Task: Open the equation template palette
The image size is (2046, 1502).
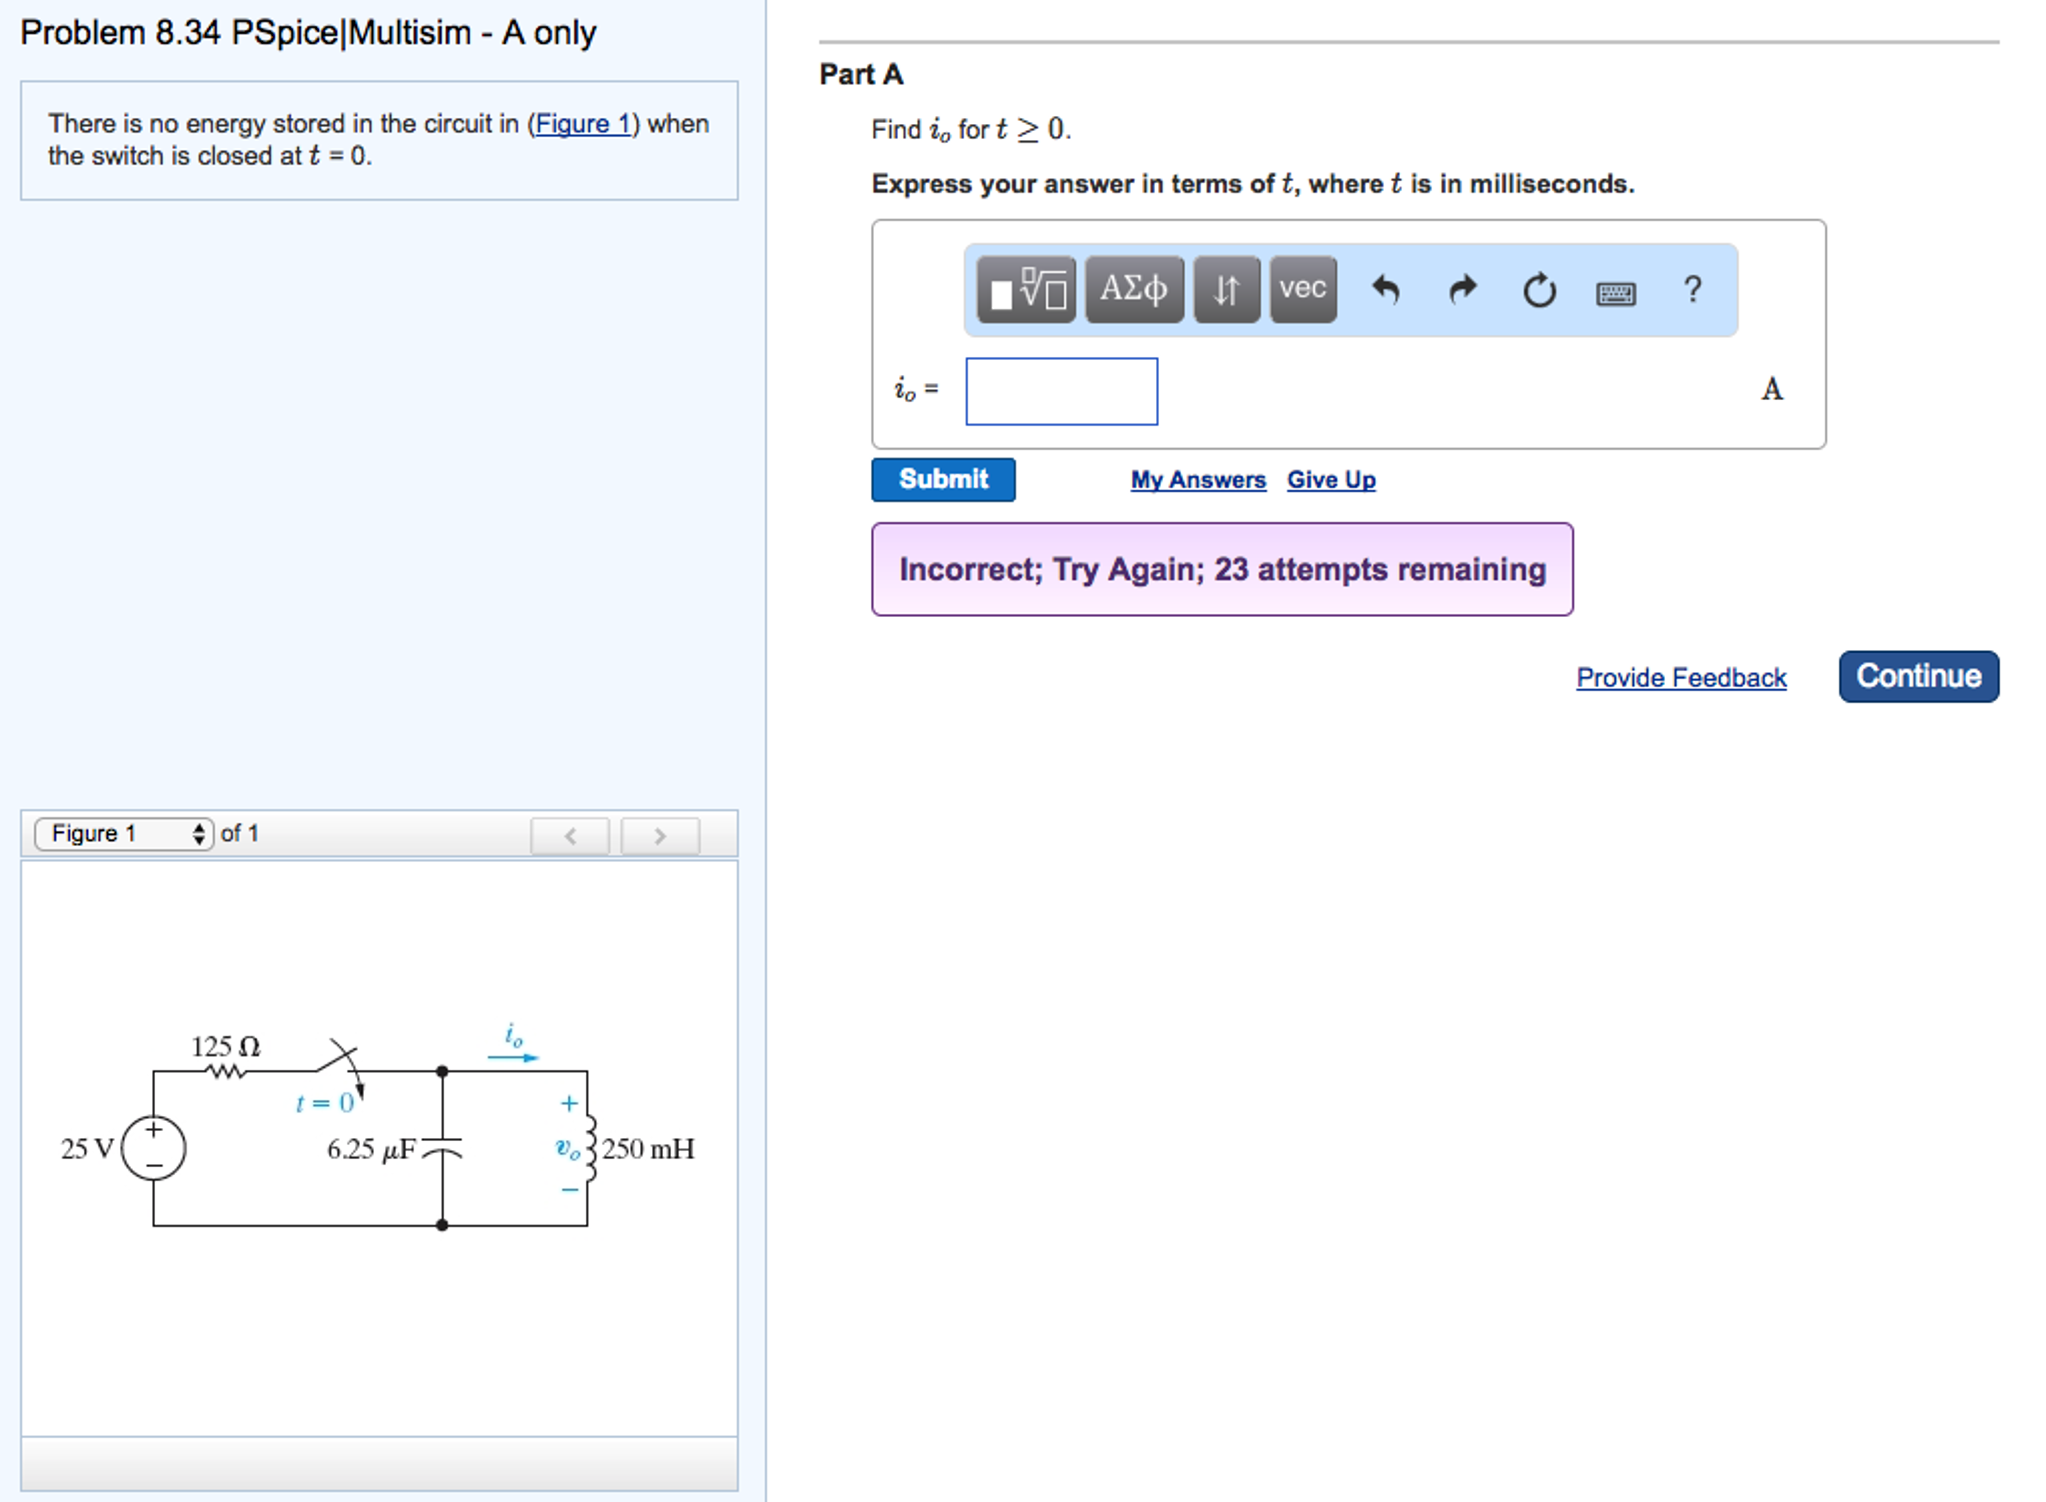Action: (1026, 290)
